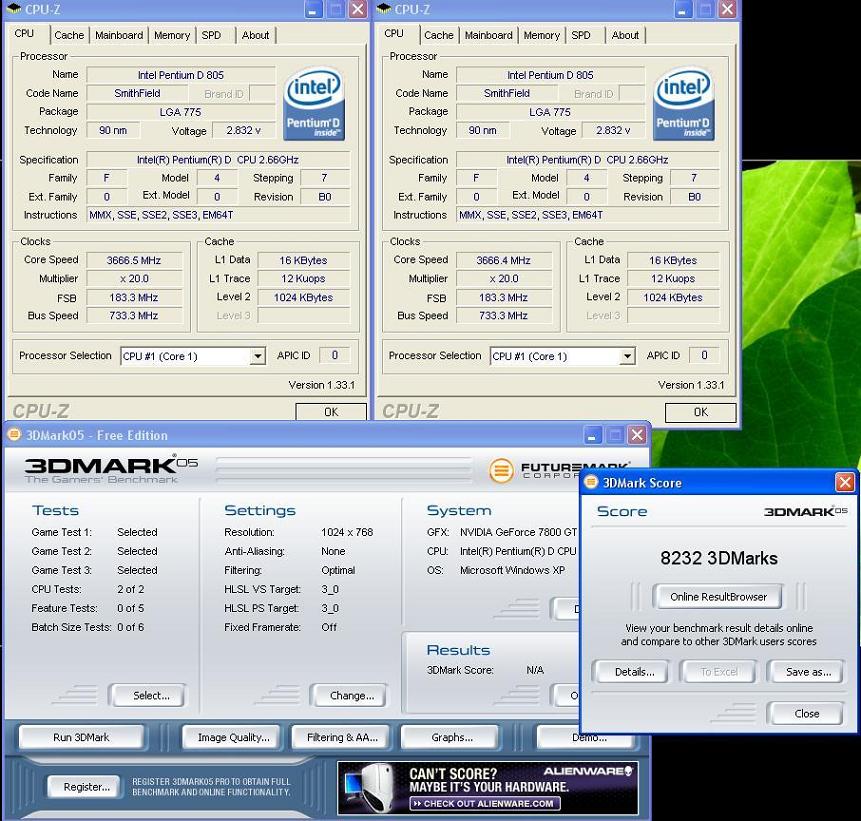Click '1024 KBytes' Level 2 in right CPU-Z
861x821 pixels.
(673, 297)
